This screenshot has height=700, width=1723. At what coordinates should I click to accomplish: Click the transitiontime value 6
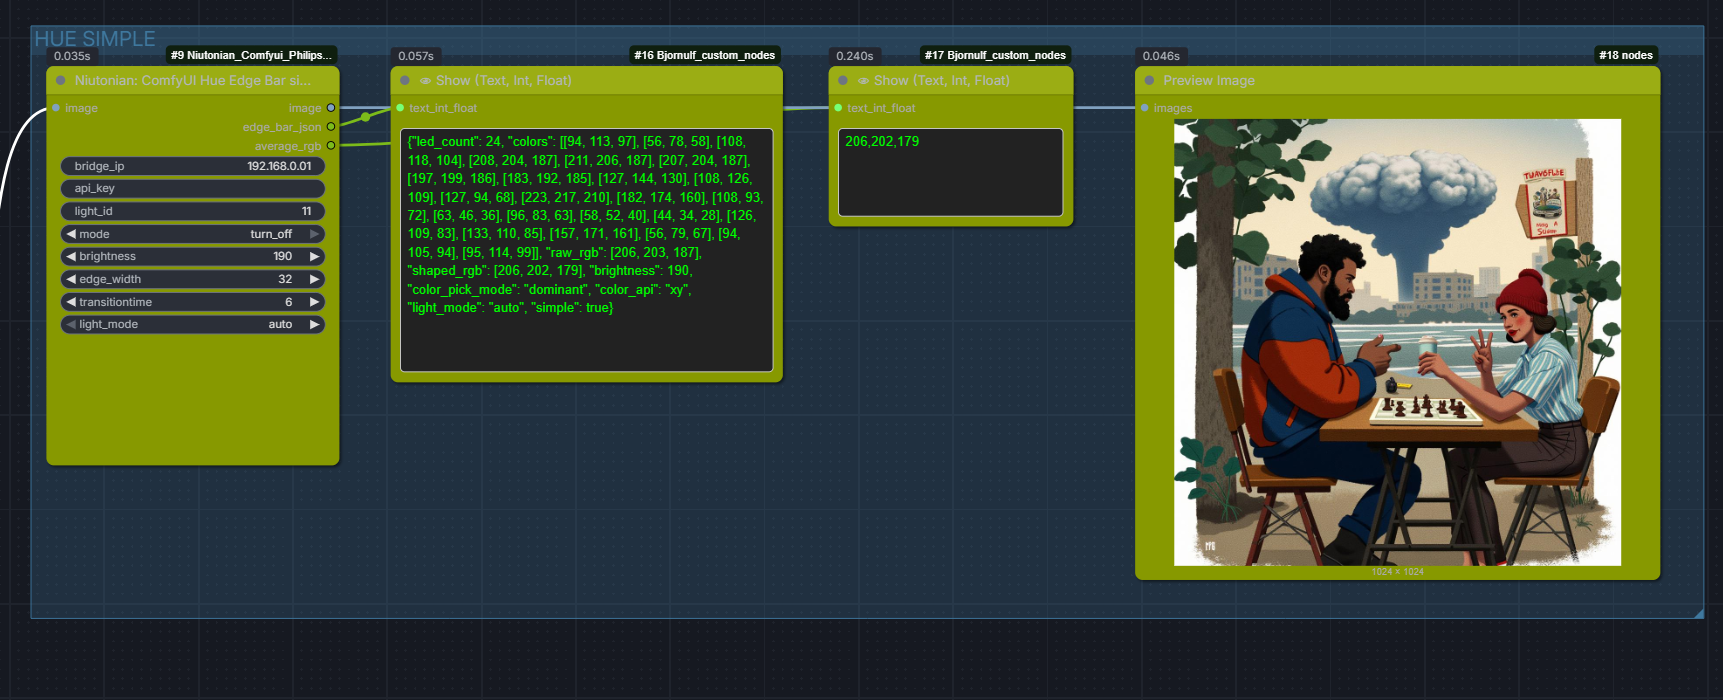(x=289, y=302)
